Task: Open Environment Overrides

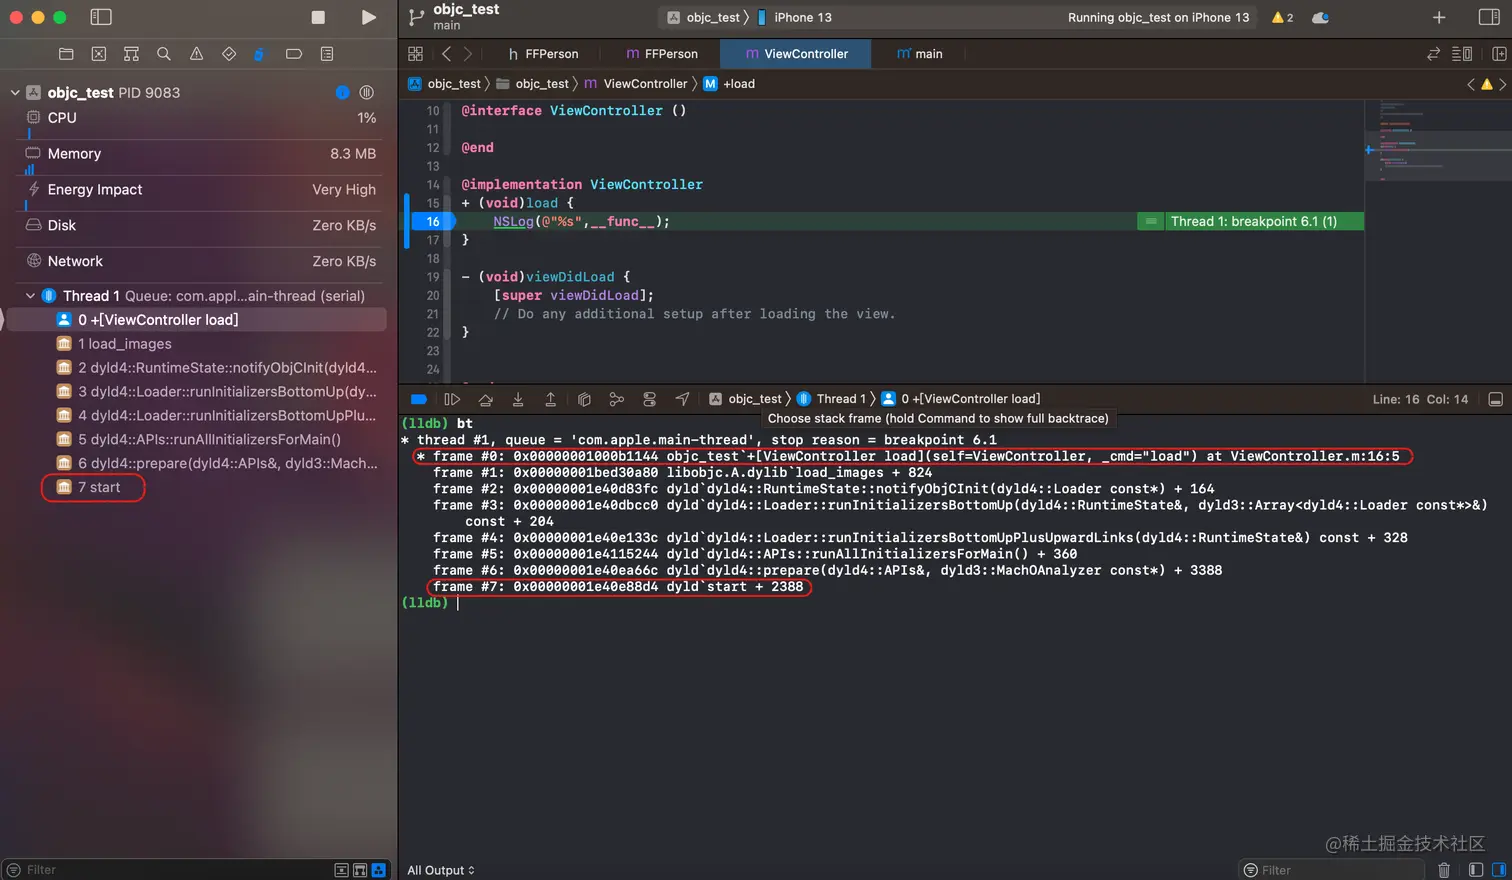Action: click(x=649, y=399)
